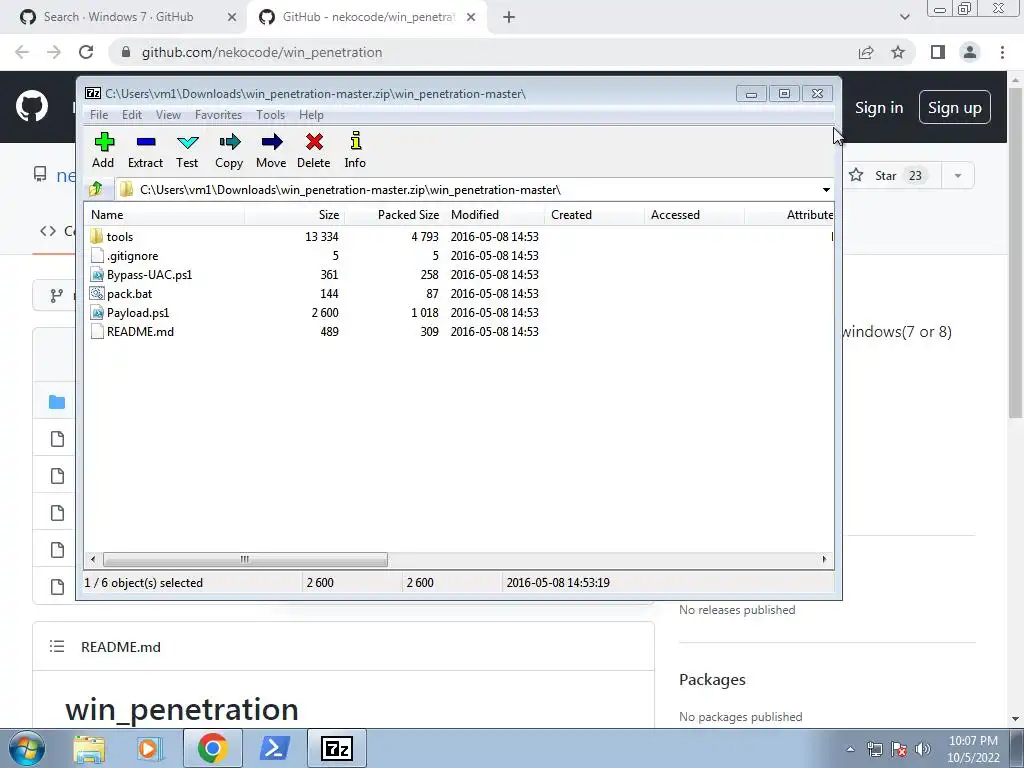Click the volume speaker tray icon

[x=923, y=749]
